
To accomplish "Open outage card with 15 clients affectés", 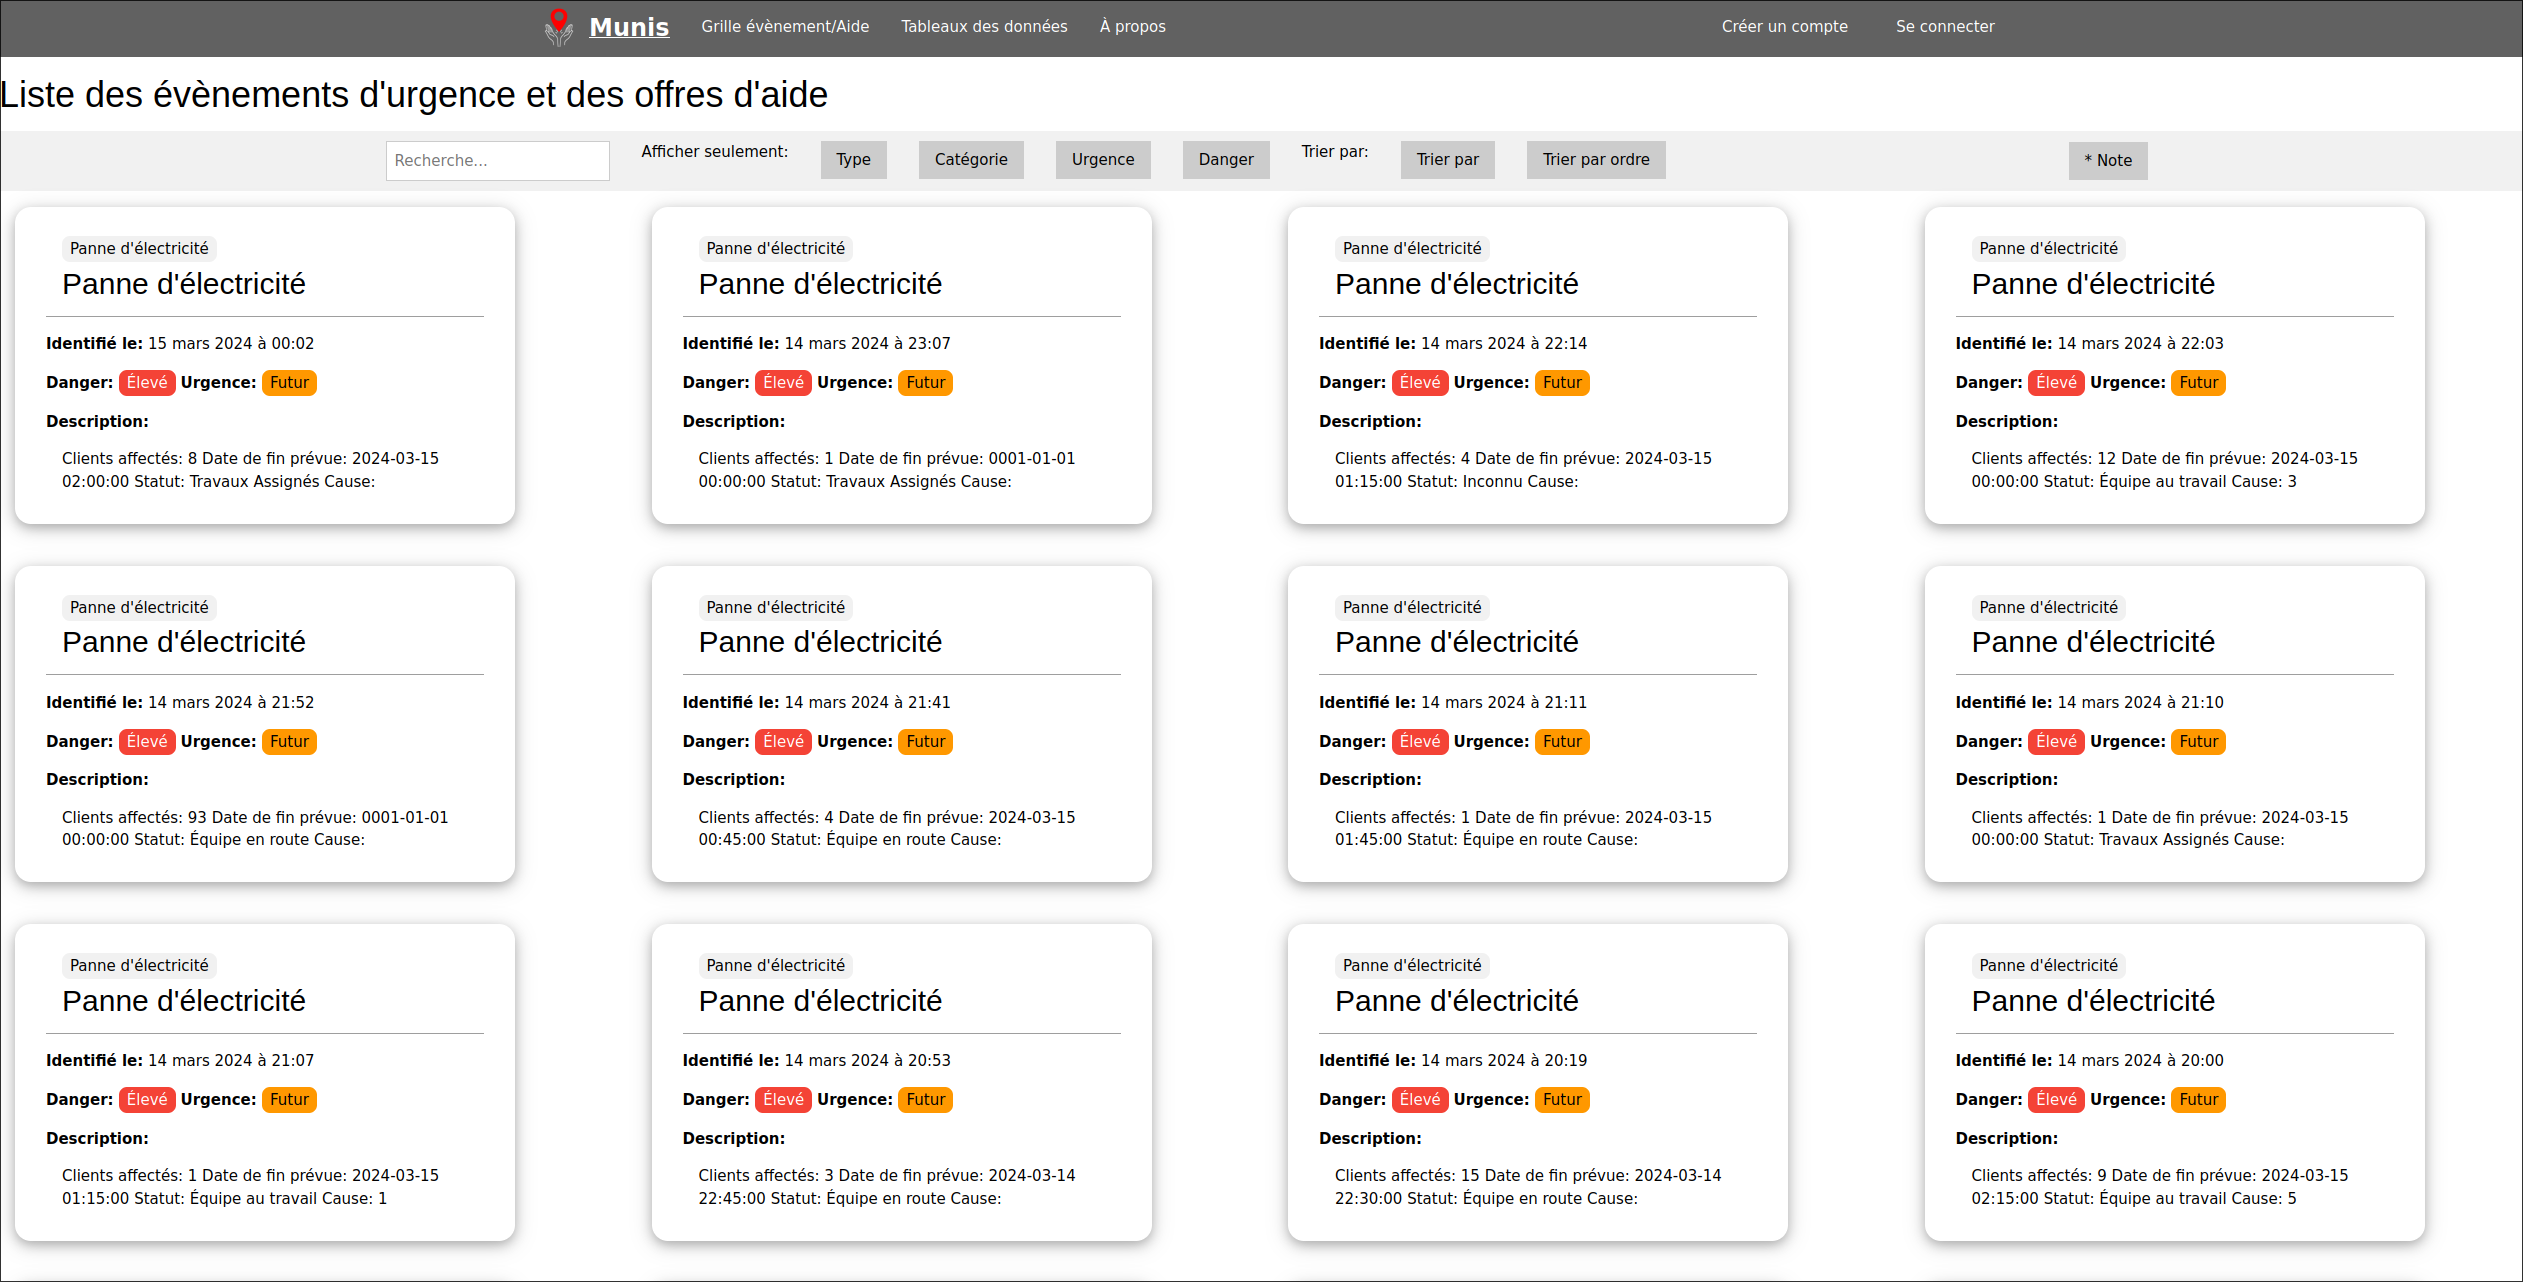I will coord(1456,1001).
